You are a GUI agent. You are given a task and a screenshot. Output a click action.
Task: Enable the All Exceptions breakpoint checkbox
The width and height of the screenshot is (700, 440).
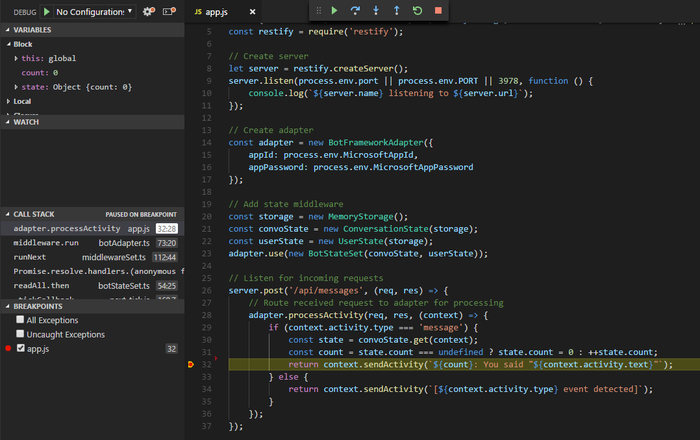click(21, 319)
